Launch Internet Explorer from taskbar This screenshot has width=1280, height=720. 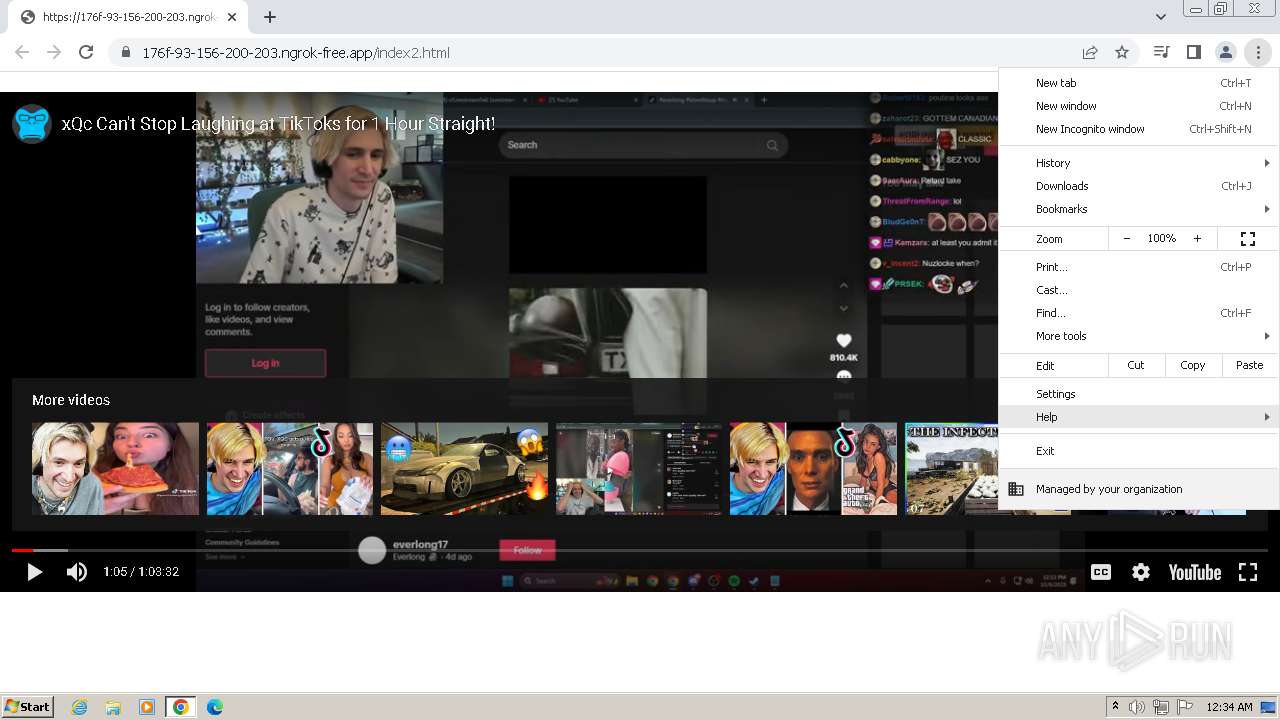coord(80,707)
